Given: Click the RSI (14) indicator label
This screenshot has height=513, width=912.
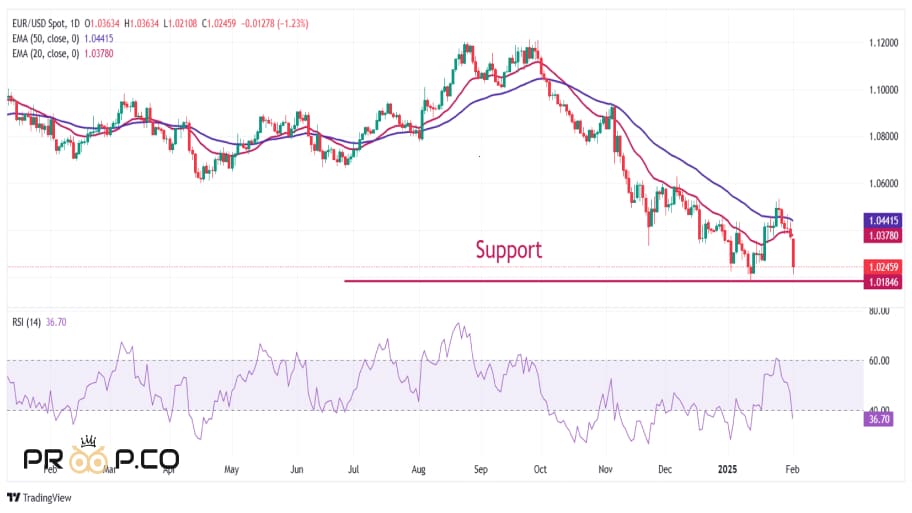Looking at the screenshot, I should [x=29, y=322].
